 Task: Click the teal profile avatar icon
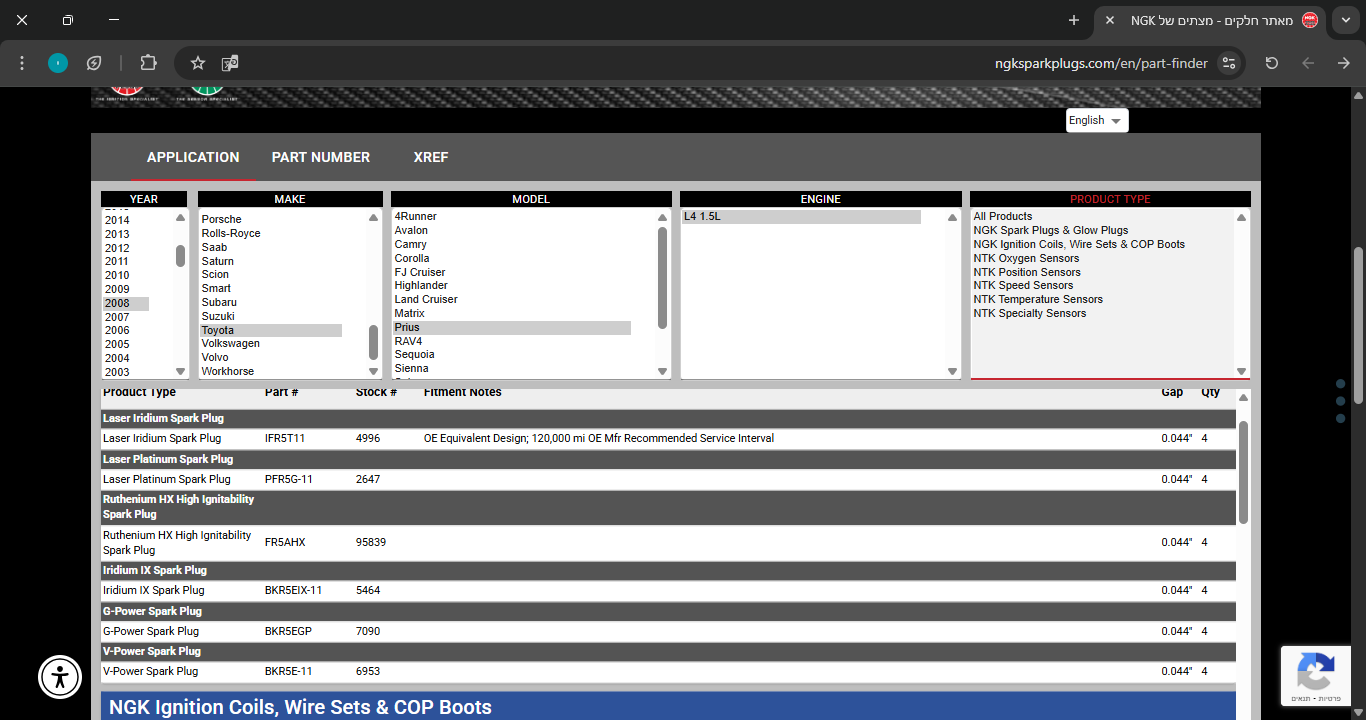click(x=58, y=63)
